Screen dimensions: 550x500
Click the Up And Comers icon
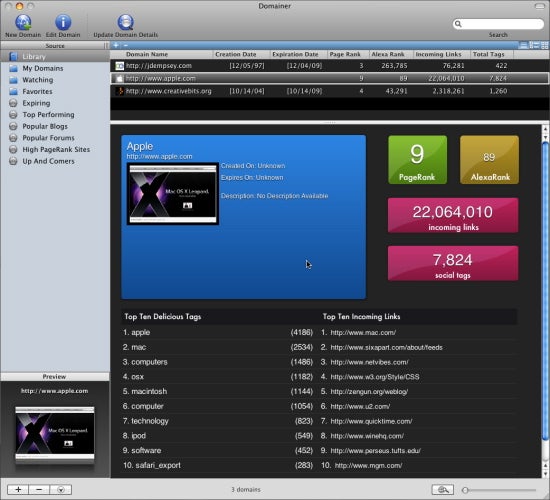[13, 161]
